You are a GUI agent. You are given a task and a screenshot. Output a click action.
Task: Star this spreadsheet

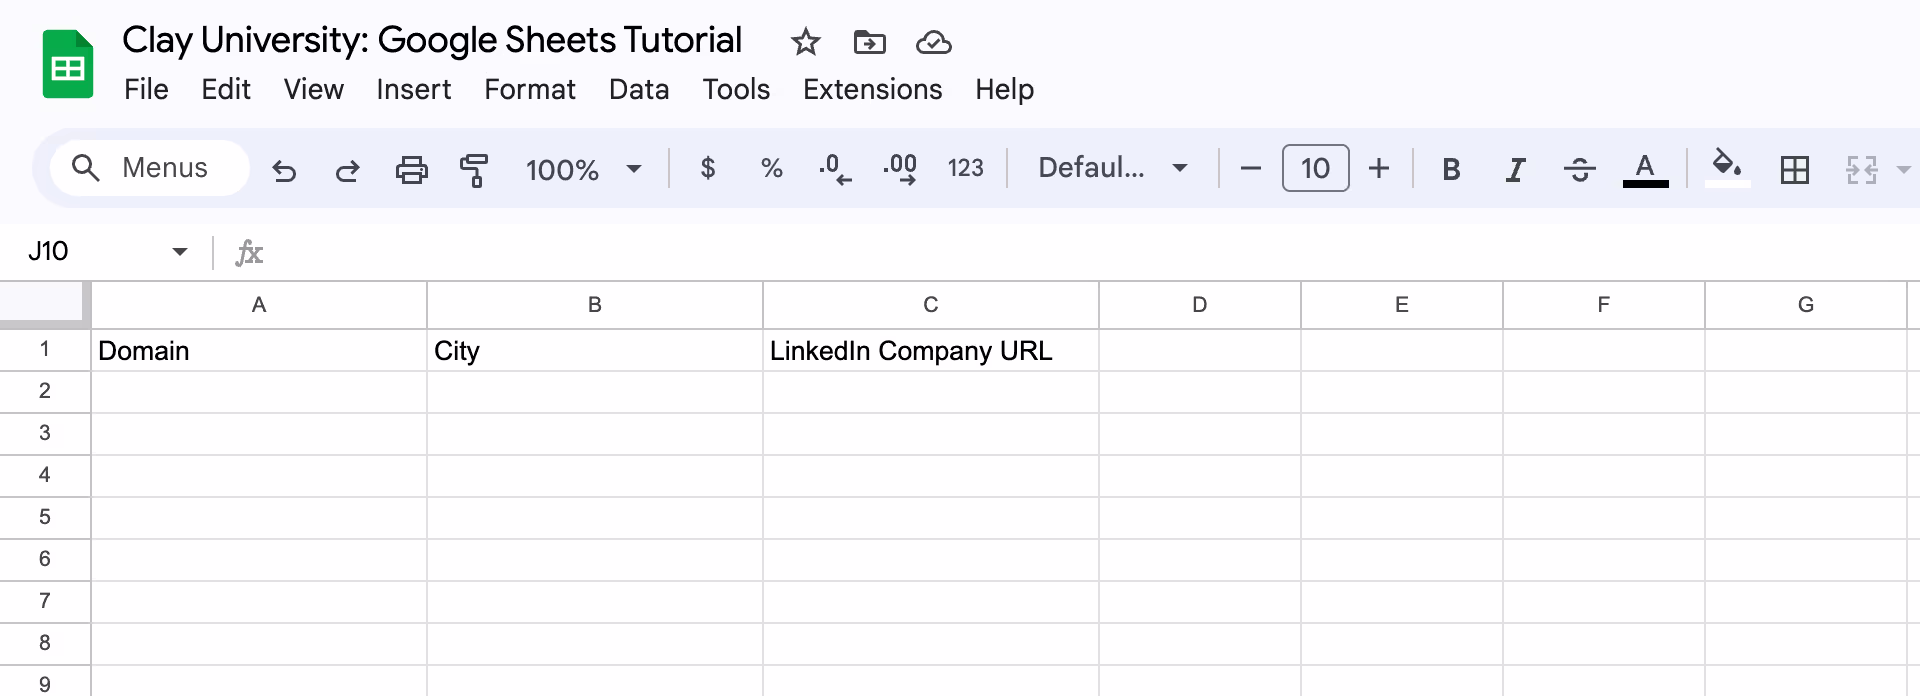(x=805, y=42)
